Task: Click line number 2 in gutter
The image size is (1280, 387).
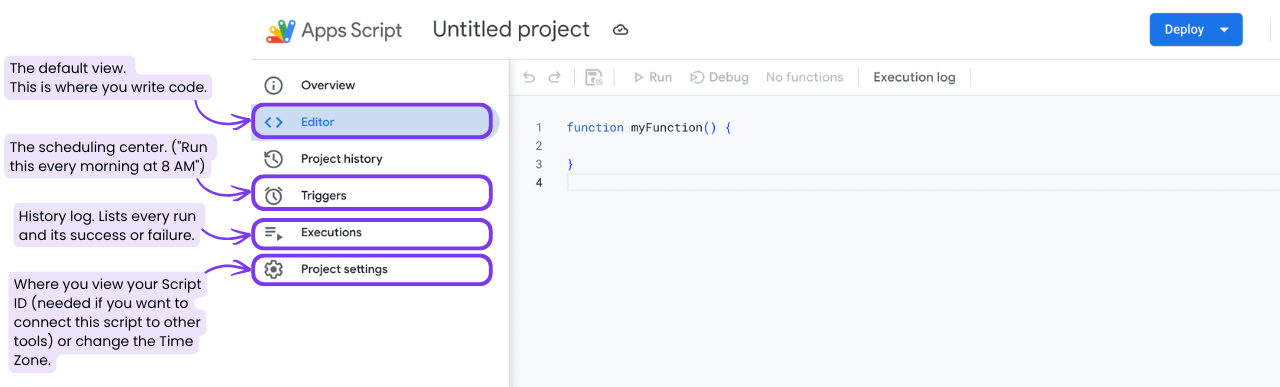Action: (x=539, y=146)
